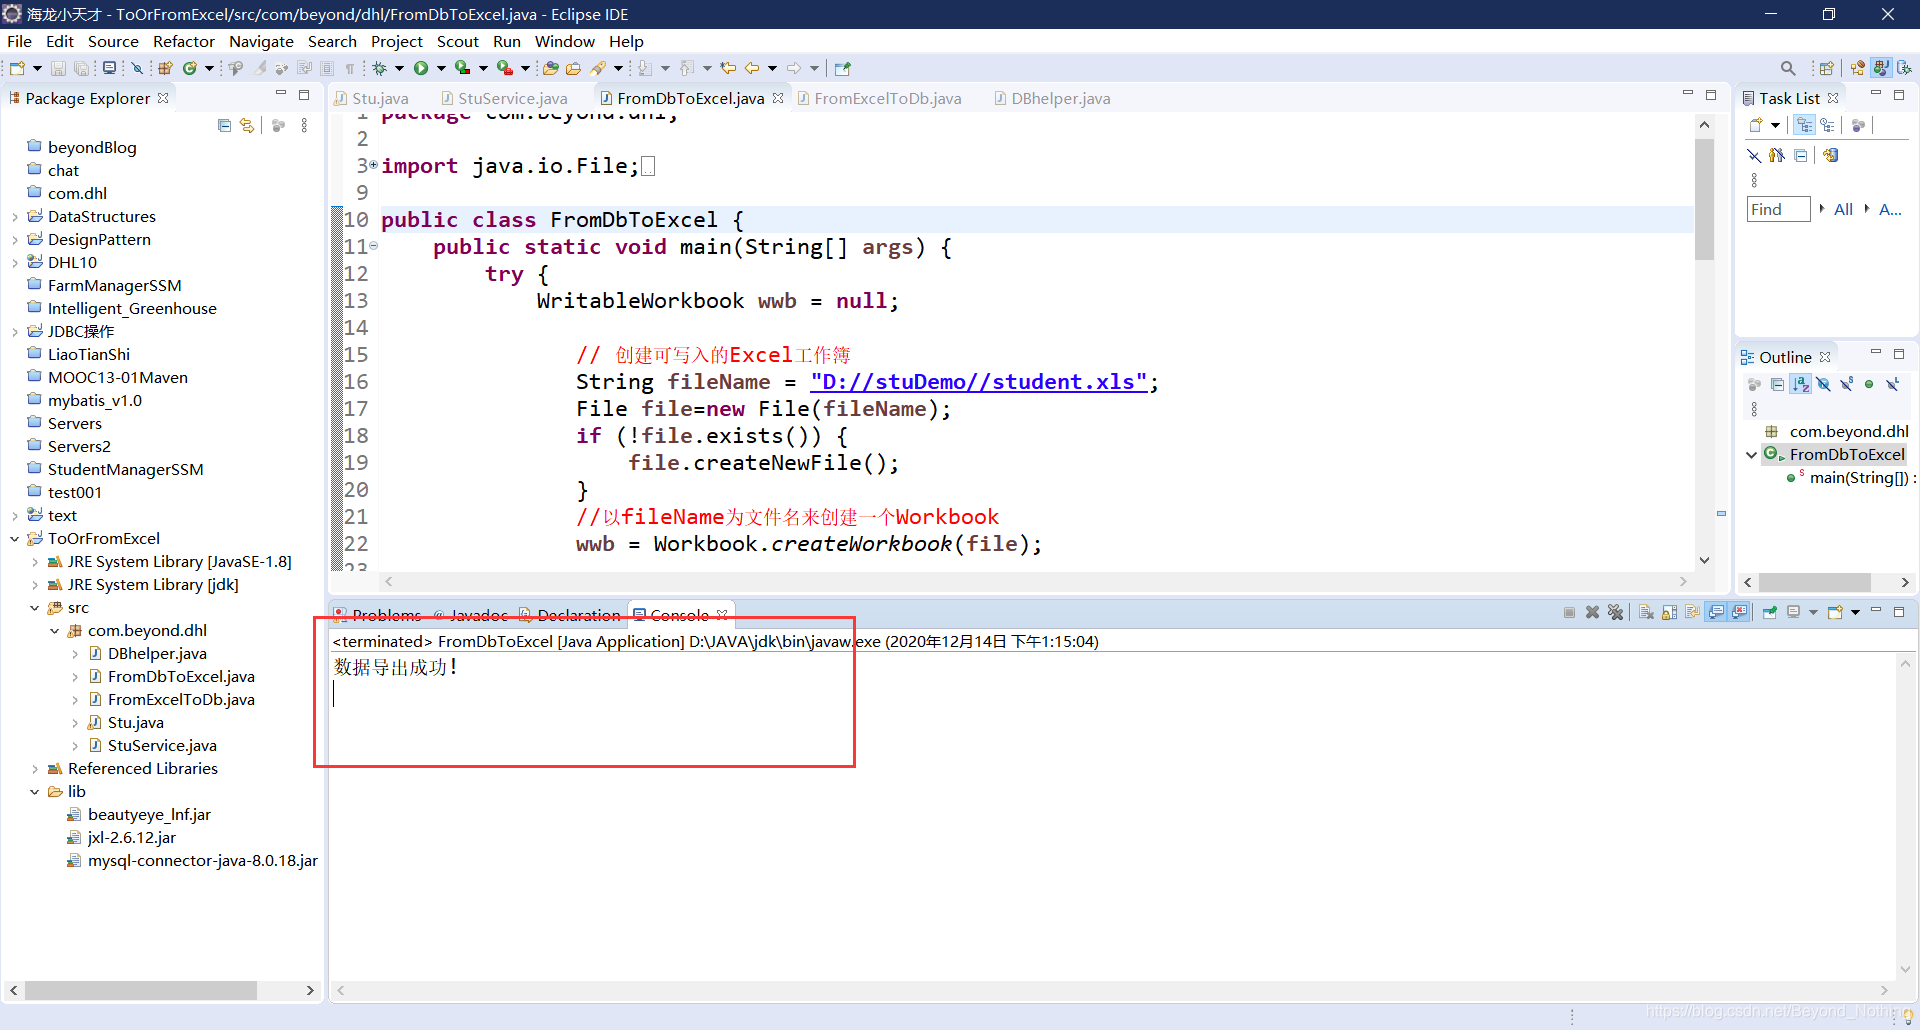
Task: Clear the Console output
Action: click(1646, 612)
